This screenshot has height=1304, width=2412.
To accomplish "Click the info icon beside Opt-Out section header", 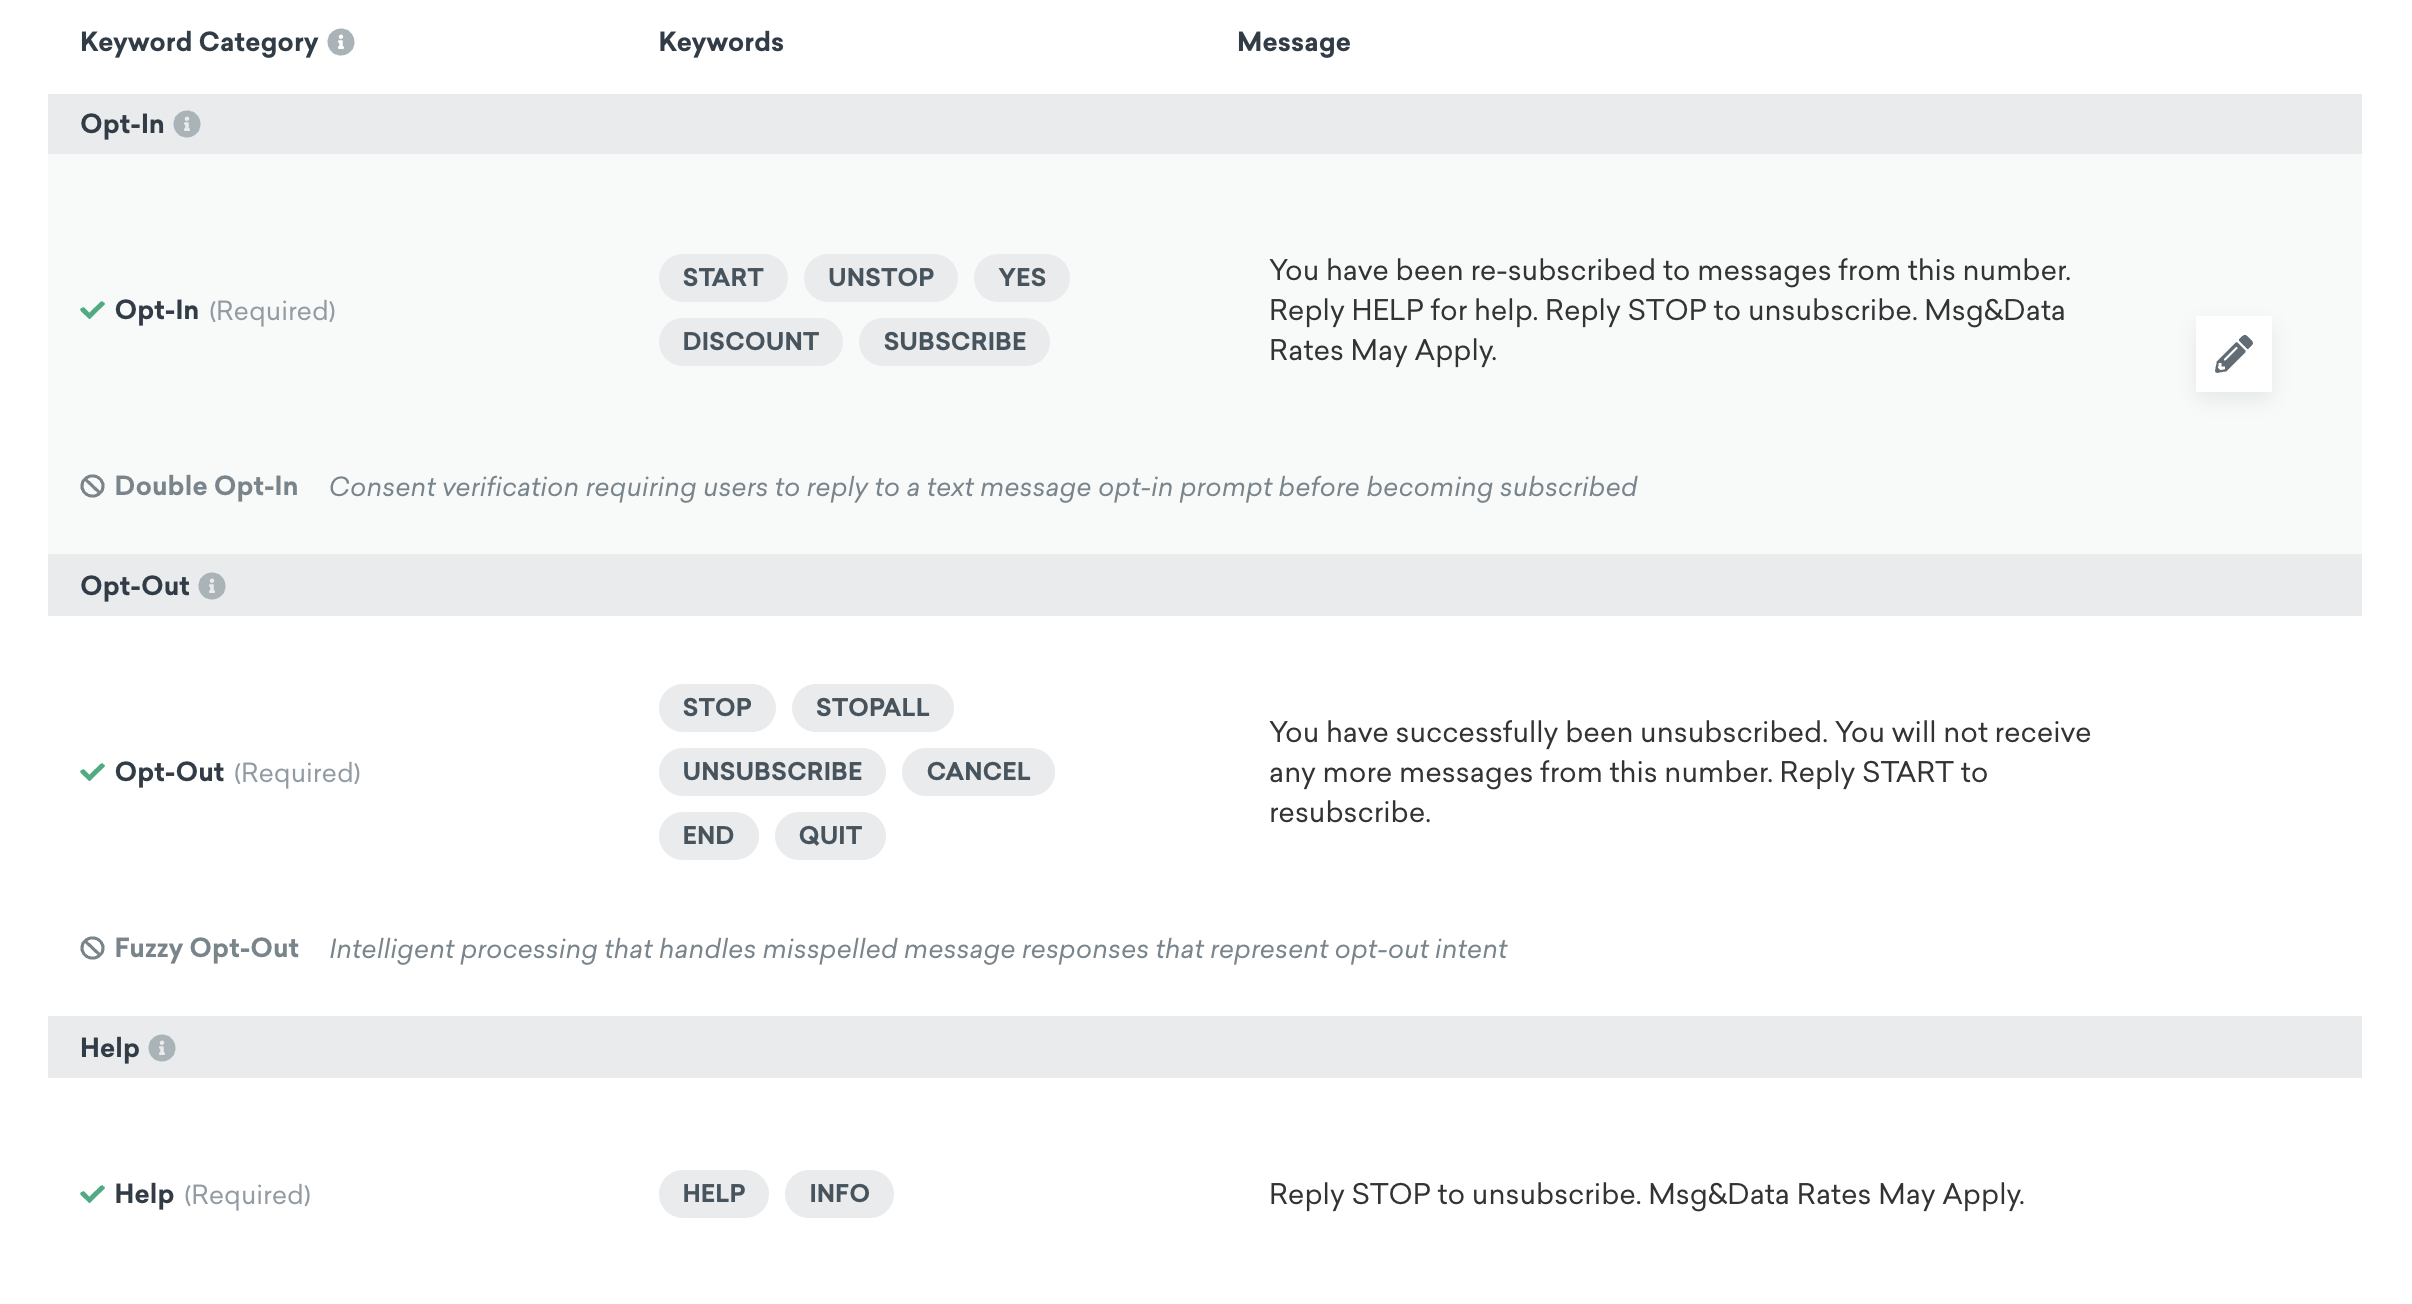I will pos(212,586).
